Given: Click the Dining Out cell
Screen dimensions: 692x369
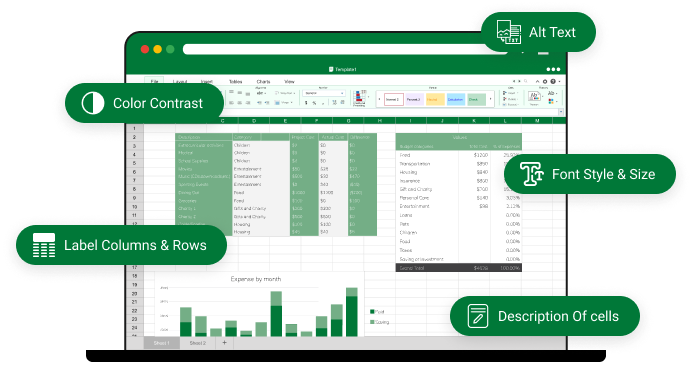Looking at the screenshot, I should coord(203,193).
